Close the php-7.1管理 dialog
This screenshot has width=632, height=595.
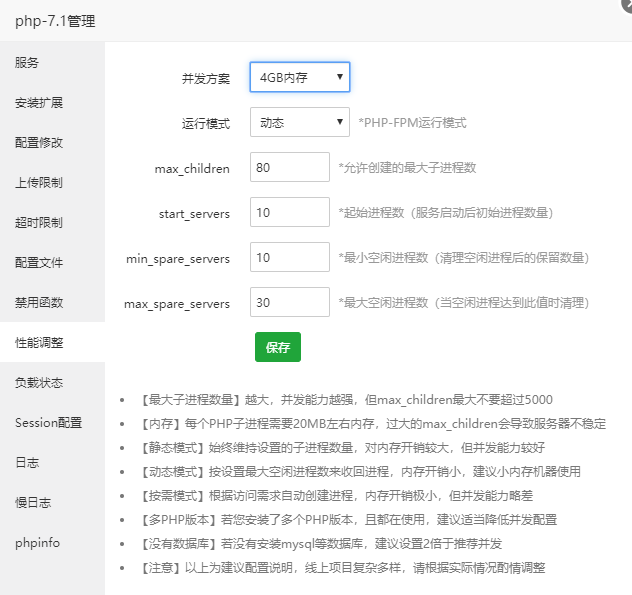click(x=627, y=4)
